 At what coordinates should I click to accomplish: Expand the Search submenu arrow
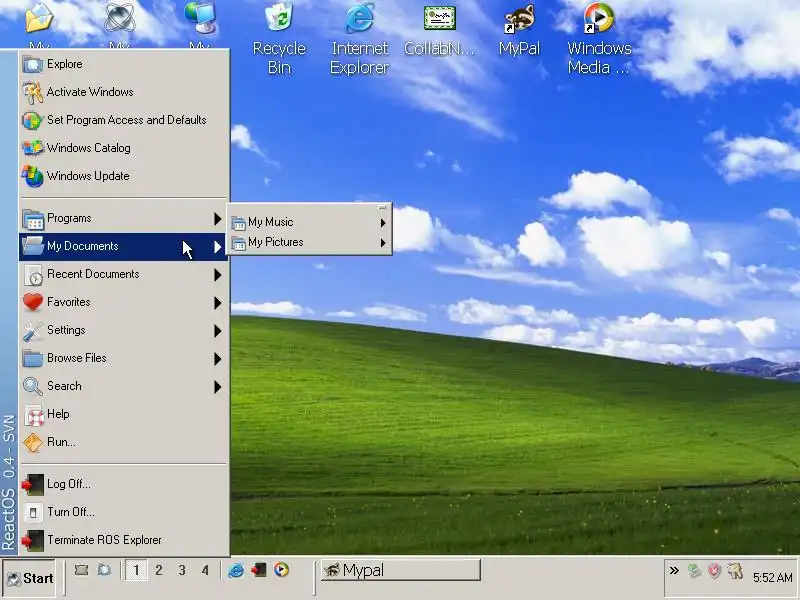click(x=218, y=387)
